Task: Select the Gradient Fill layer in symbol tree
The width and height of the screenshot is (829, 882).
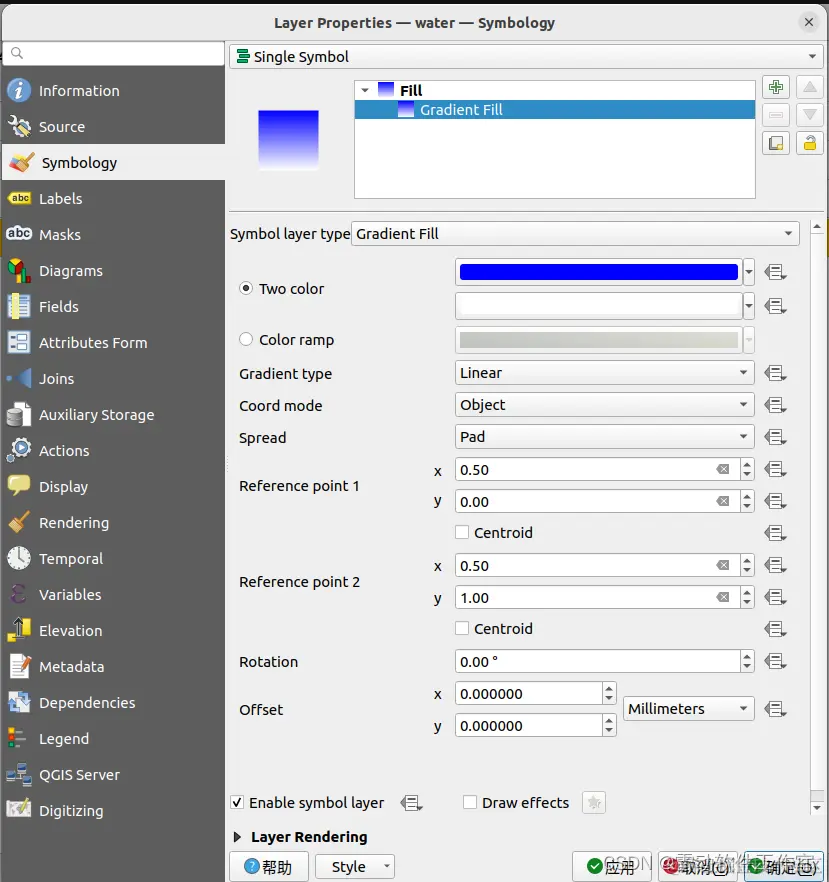Action: [554, 110]
